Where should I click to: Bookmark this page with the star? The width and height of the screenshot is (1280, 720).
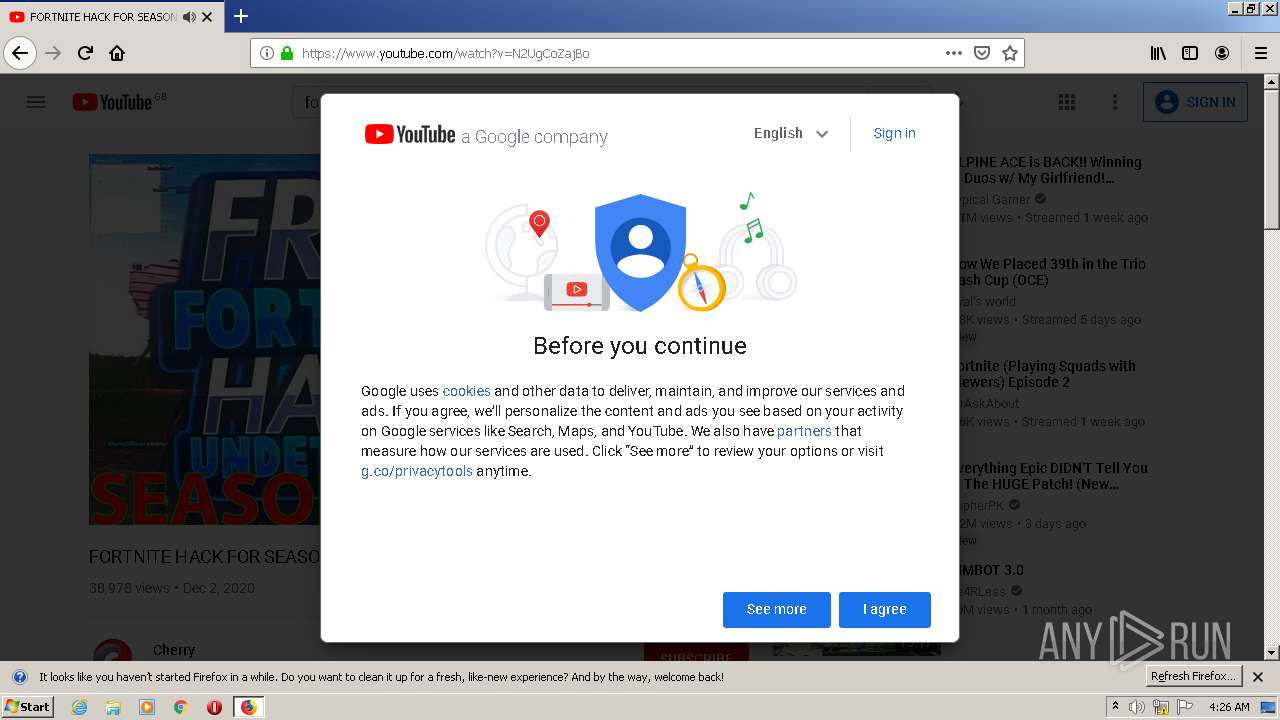click(x=1010, y=53)
